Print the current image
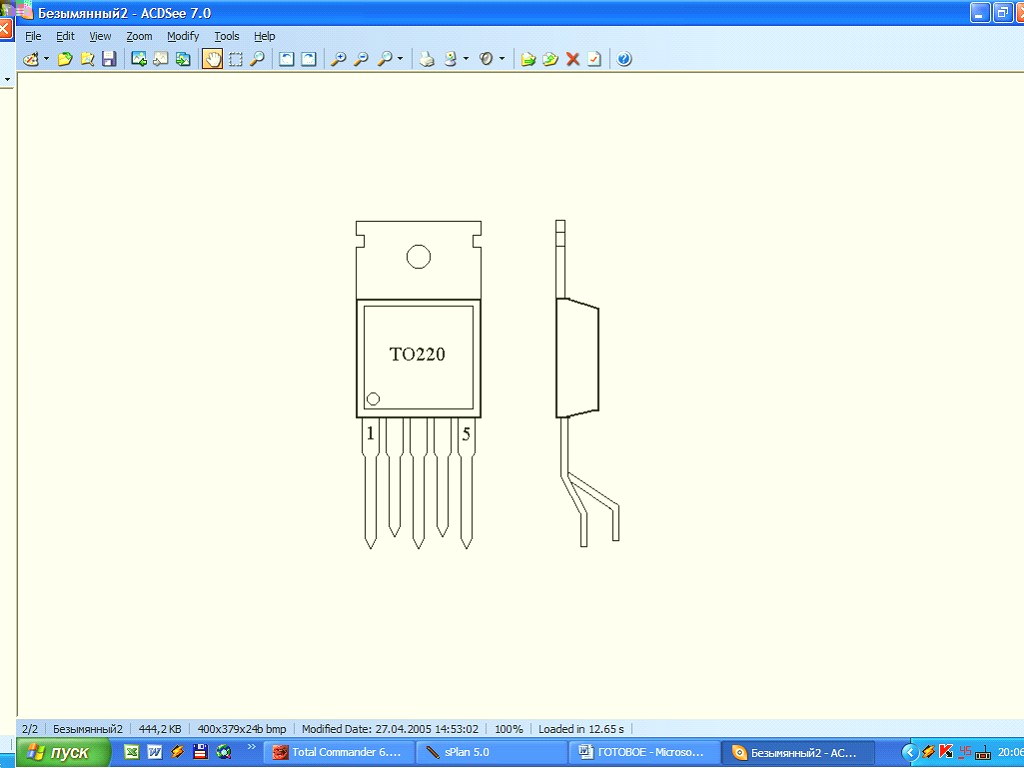This screenshot has width=1024, height=768. [427, 59]
